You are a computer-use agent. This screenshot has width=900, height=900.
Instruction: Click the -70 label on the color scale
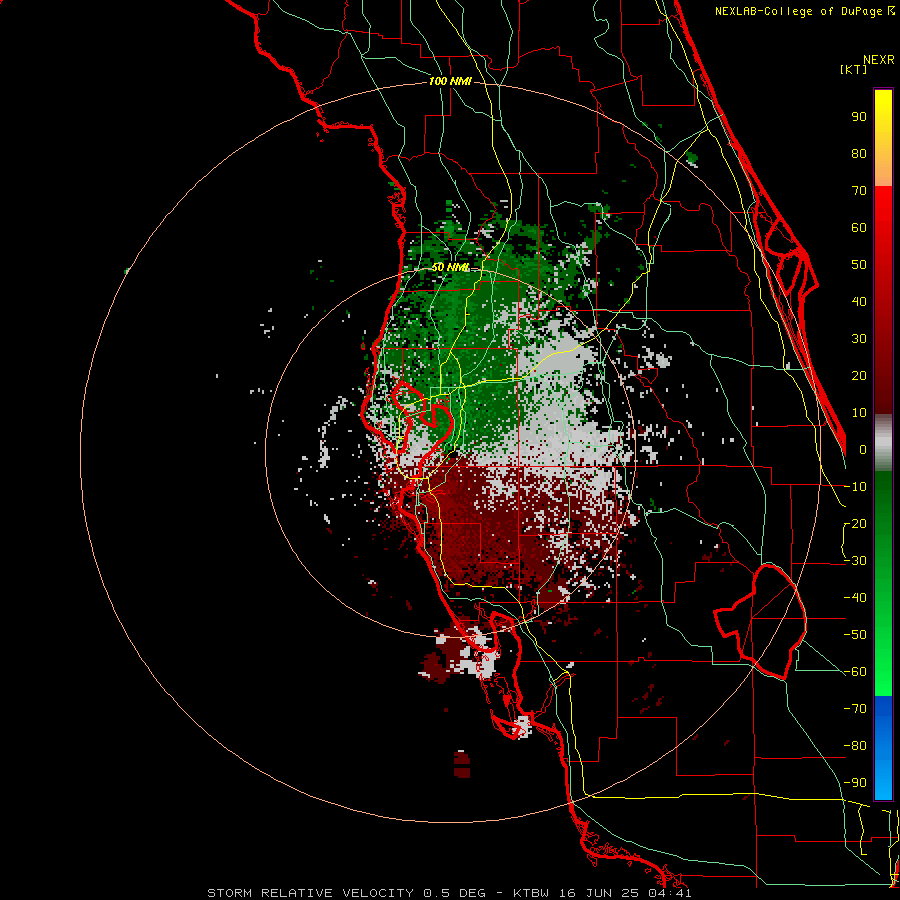855,708
